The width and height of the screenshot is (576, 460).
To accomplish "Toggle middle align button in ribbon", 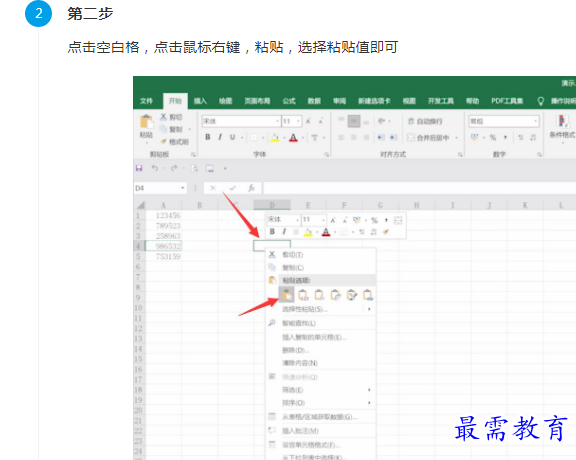I will click(354, 121).
